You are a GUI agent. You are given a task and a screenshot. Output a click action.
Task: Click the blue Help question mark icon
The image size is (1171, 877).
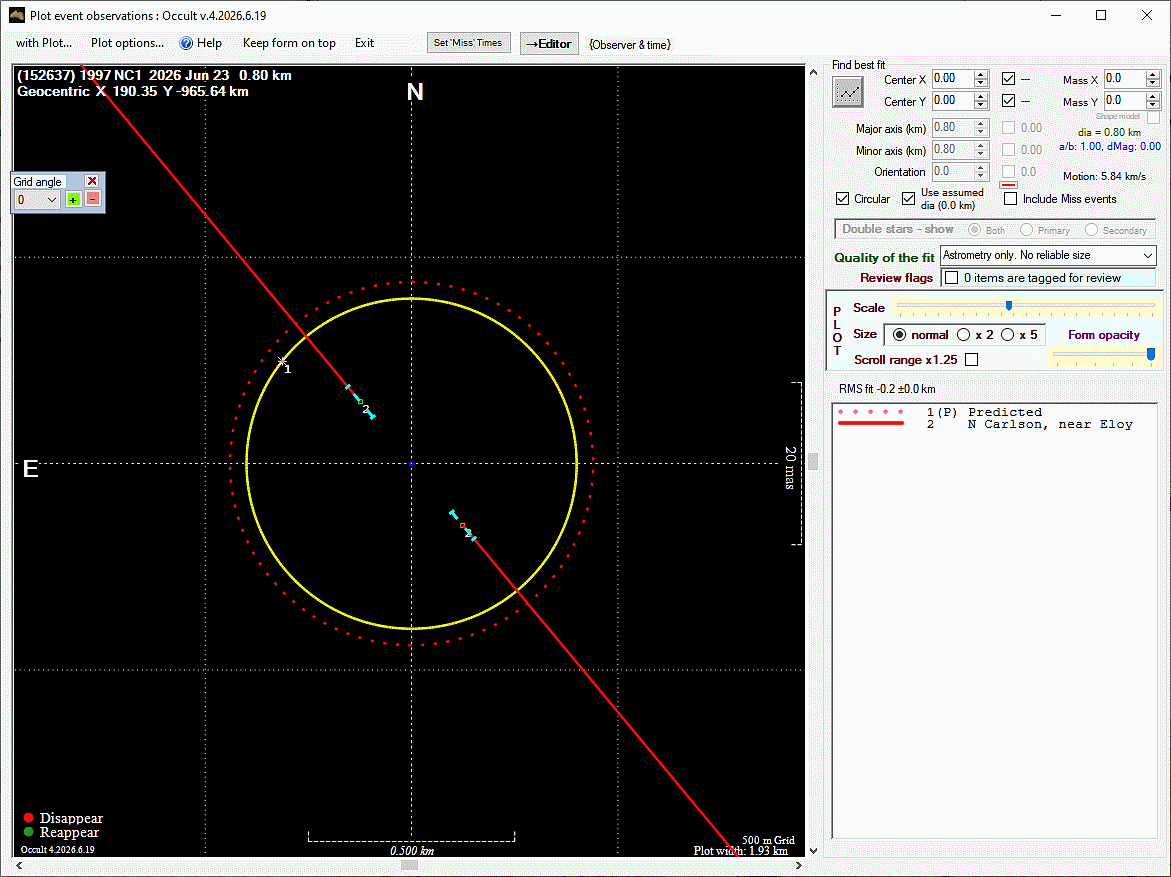click(x=186, y=43)
